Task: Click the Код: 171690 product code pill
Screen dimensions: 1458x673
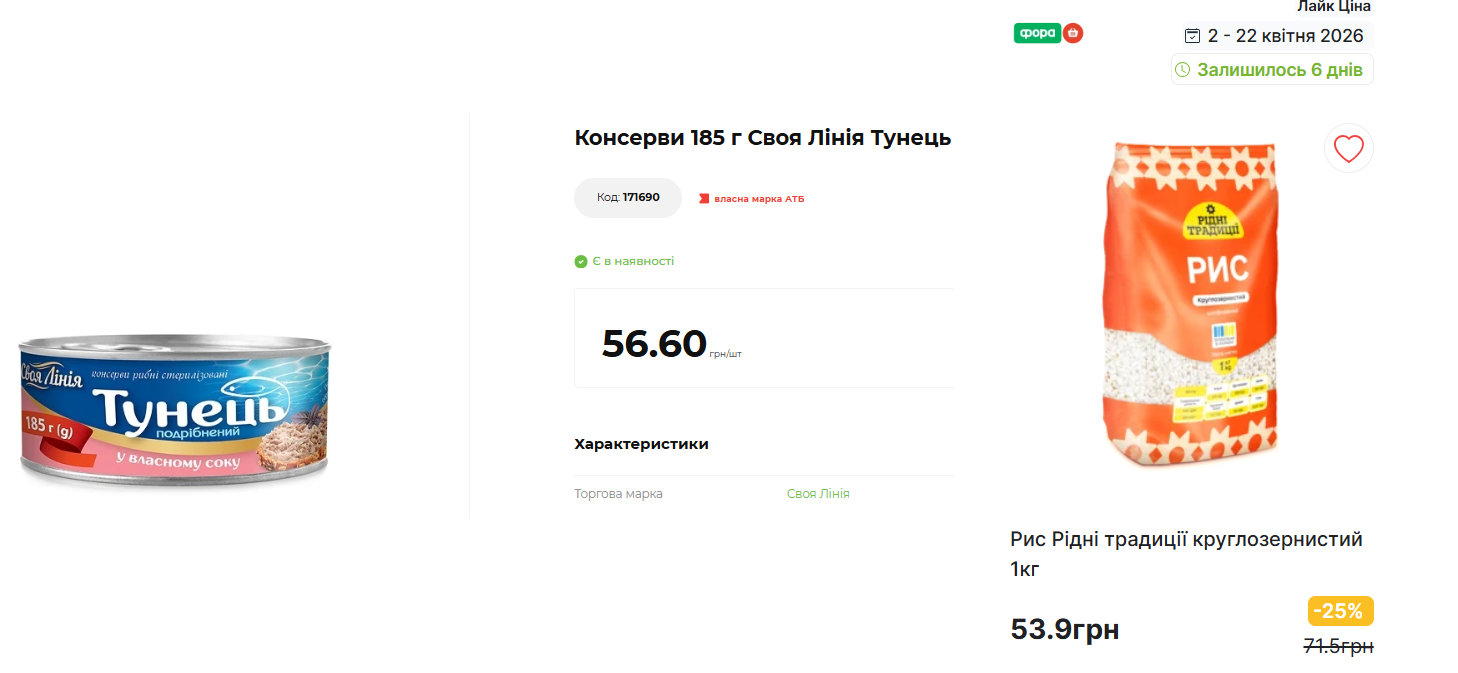Action: pyautogui.click(x=628, y=198)
